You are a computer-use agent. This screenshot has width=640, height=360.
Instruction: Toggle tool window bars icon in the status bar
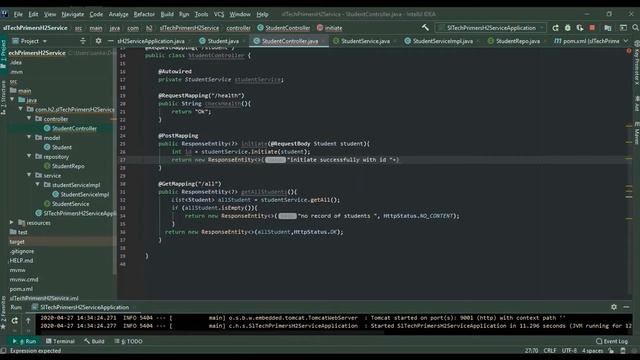coord(3,351)
